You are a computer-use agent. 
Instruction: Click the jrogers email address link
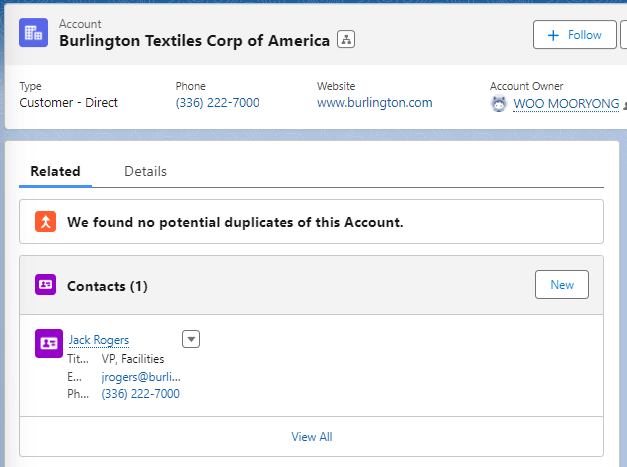pos(141,377)
